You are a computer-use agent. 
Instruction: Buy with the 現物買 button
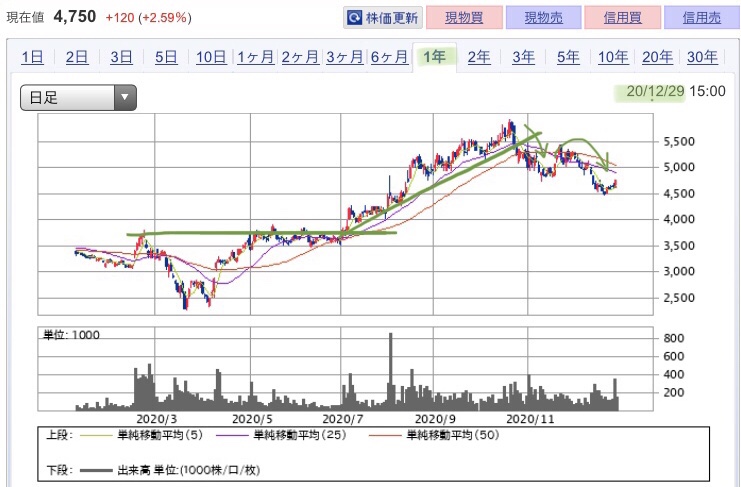(x=464, y=18)
